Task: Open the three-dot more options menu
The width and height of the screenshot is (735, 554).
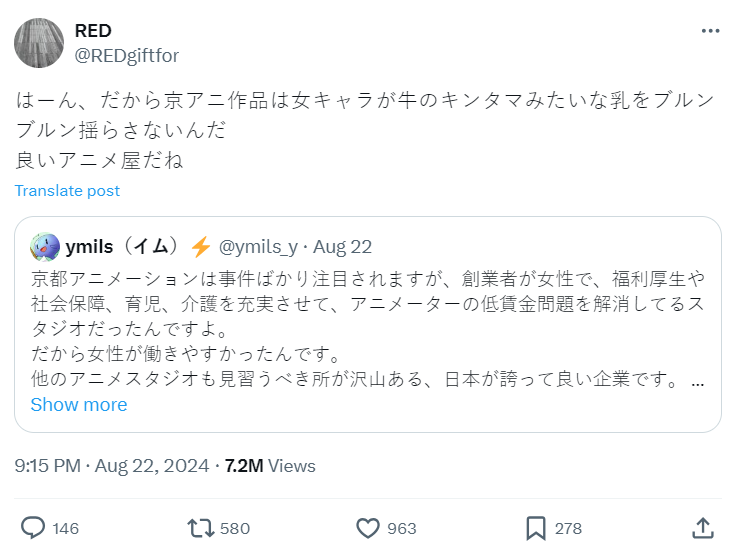Action: pos(710,31)
